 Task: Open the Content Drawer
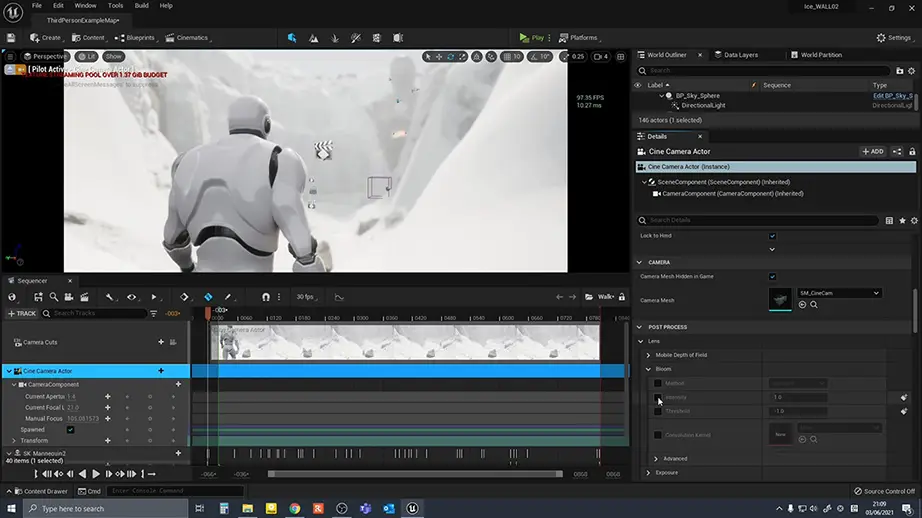[40, 491]
